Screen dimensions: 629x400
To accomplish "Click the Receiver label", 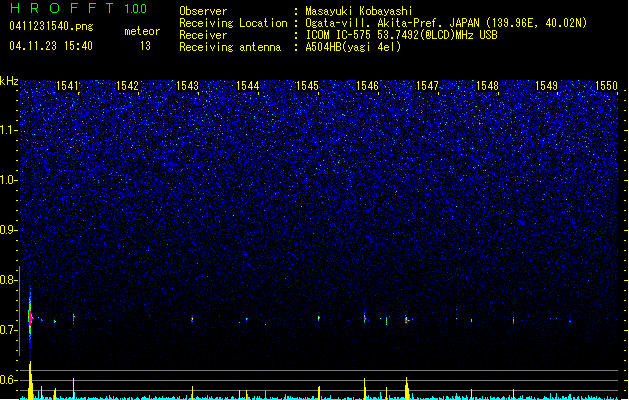I will coord(203,35).
